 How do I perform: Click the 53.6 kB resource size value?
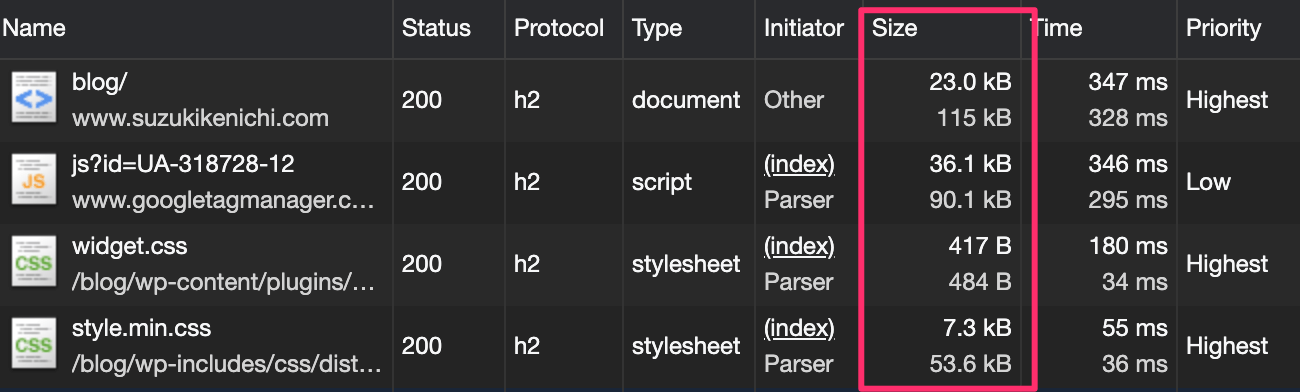(970, 364)
